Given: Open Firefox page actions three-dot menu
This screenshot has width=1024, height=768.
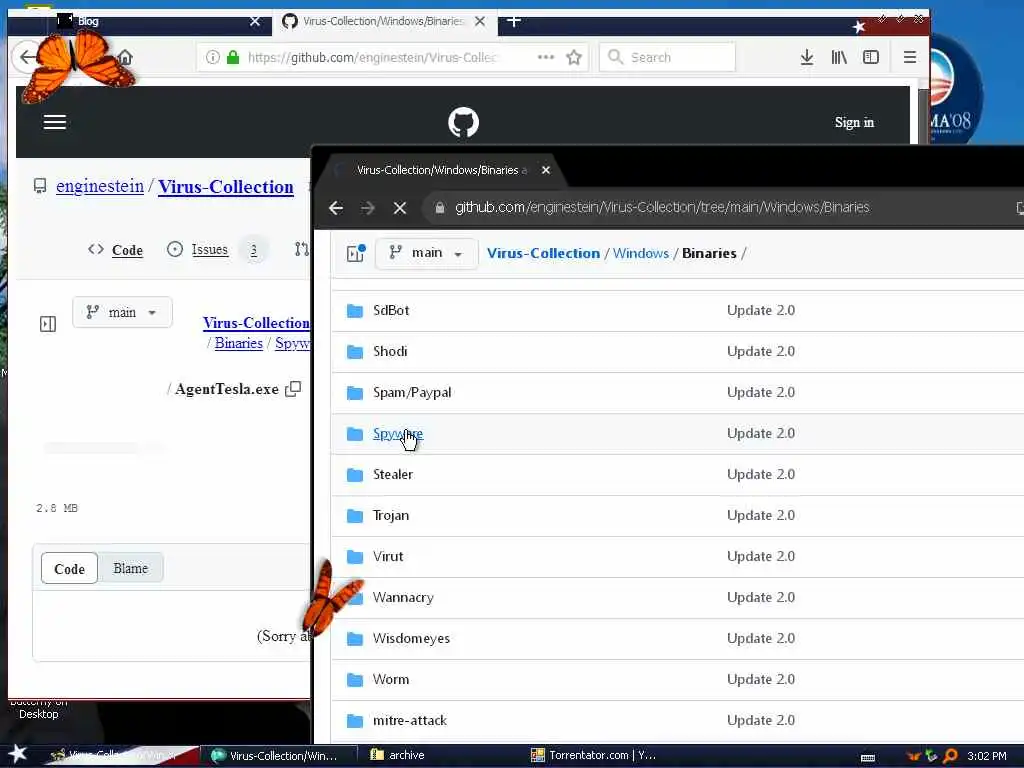Looking at the screenshot, I should [x=546, y=57].
